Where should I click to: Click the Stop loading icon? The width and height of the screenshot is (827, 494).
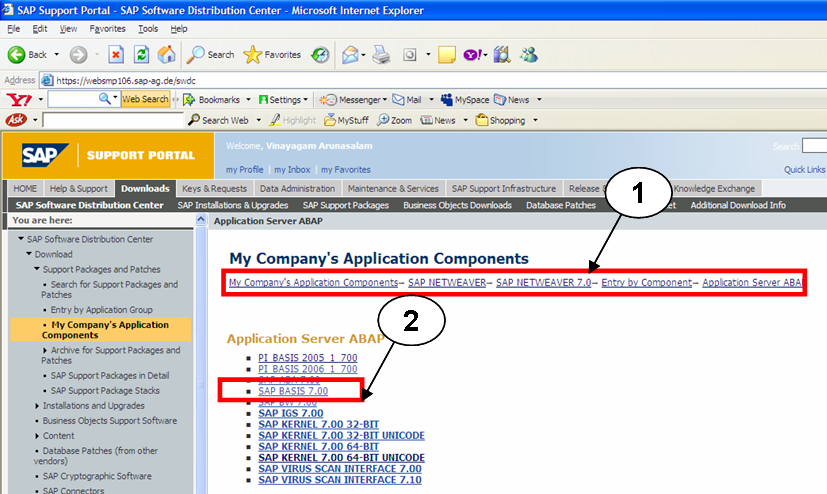pyautogui.click(x=116, y=54)
